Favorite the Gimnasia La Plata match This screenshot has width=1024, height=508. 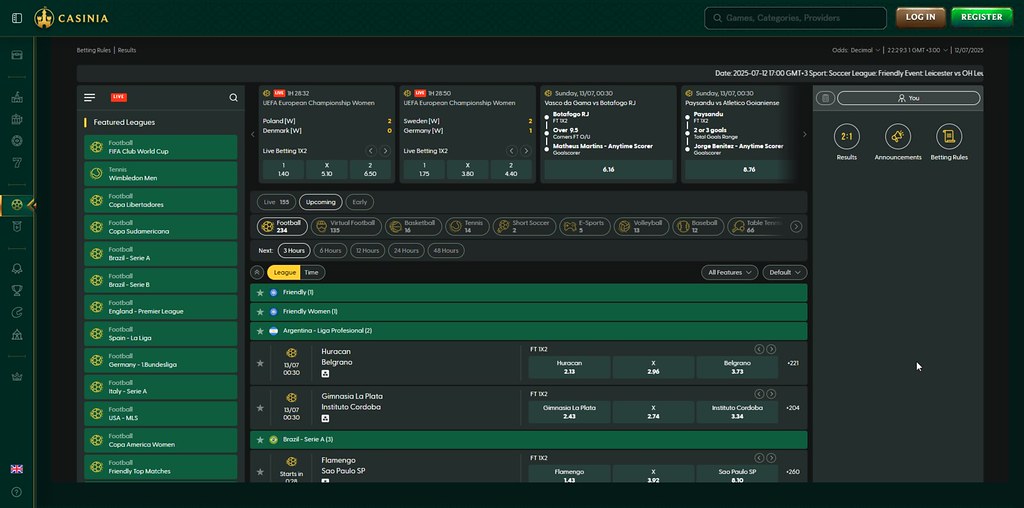click(x=260, y=407)
